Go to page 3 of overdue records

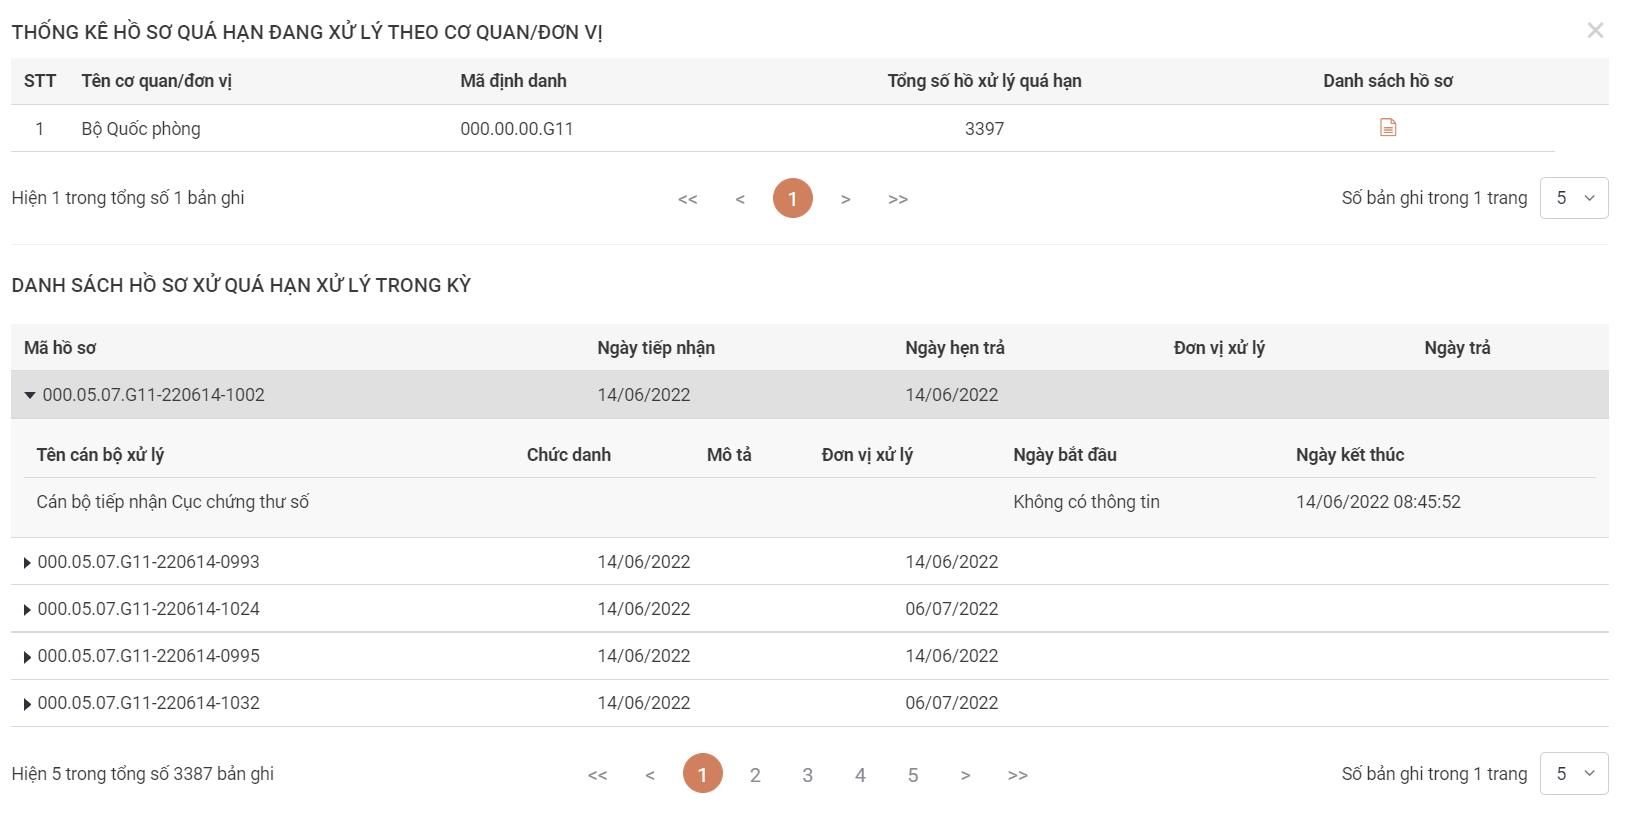tap(807, 775)
